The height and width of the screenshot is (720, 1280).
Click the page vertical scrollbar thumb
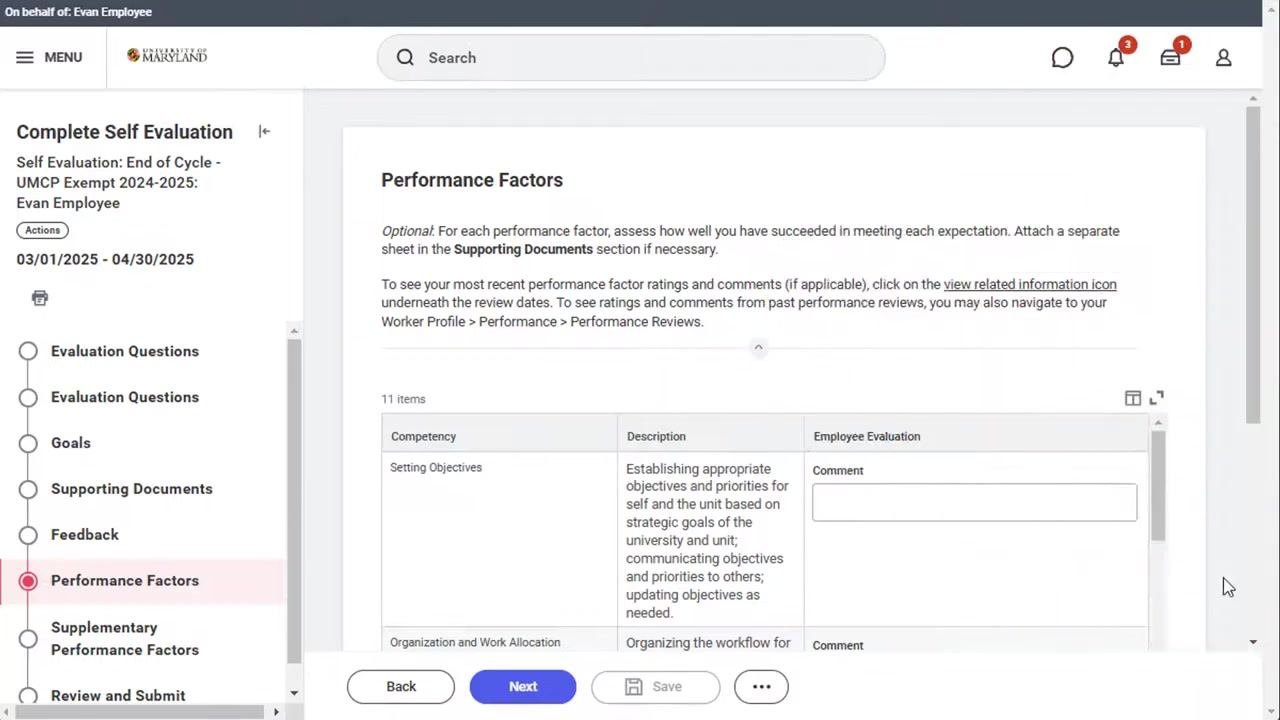pyautogui.click(x=1253, y=265)
